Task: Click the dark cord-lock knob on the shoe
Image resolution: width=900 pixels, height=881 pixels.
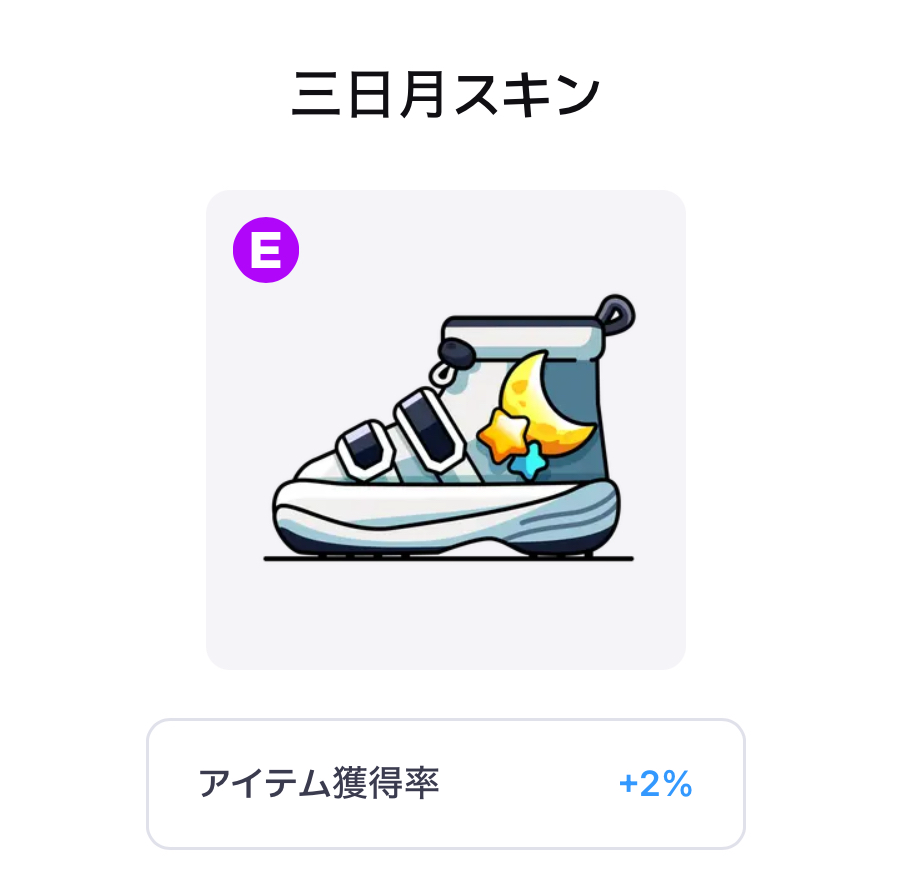Action: pyautogui.click(x=457, y=351)
